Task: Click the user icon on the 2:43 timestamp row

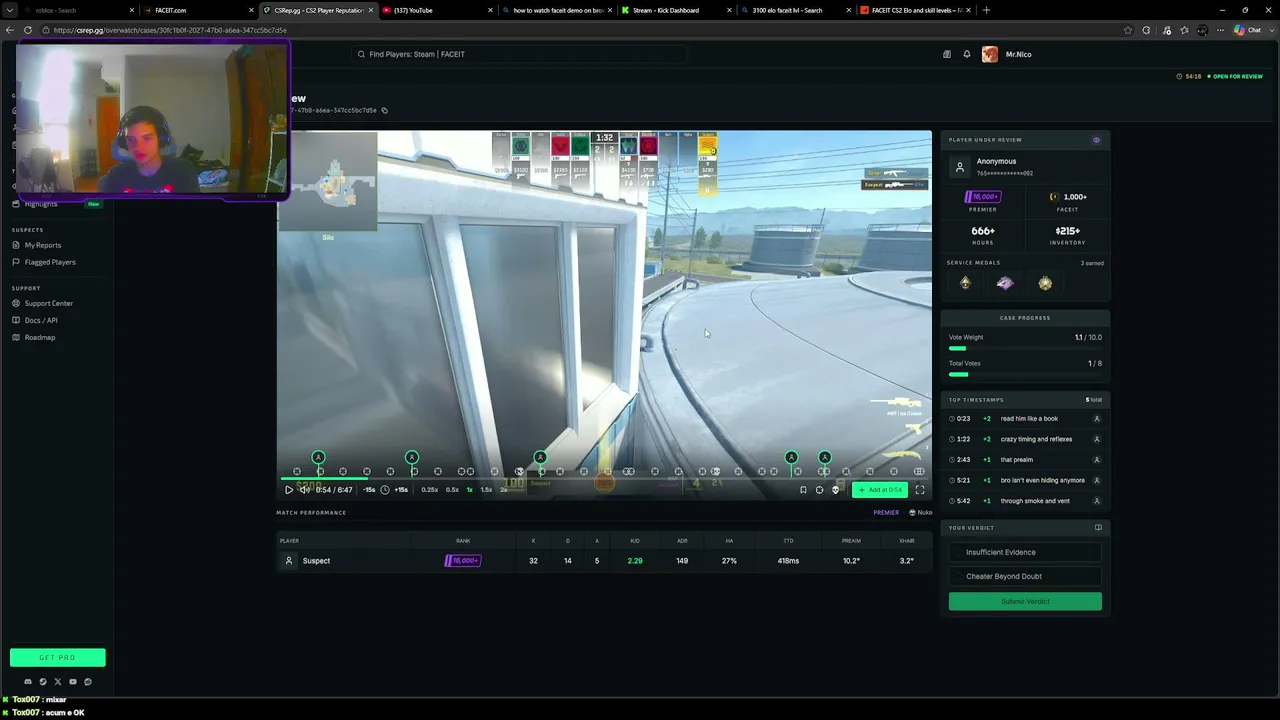Action: (1097, 460)
